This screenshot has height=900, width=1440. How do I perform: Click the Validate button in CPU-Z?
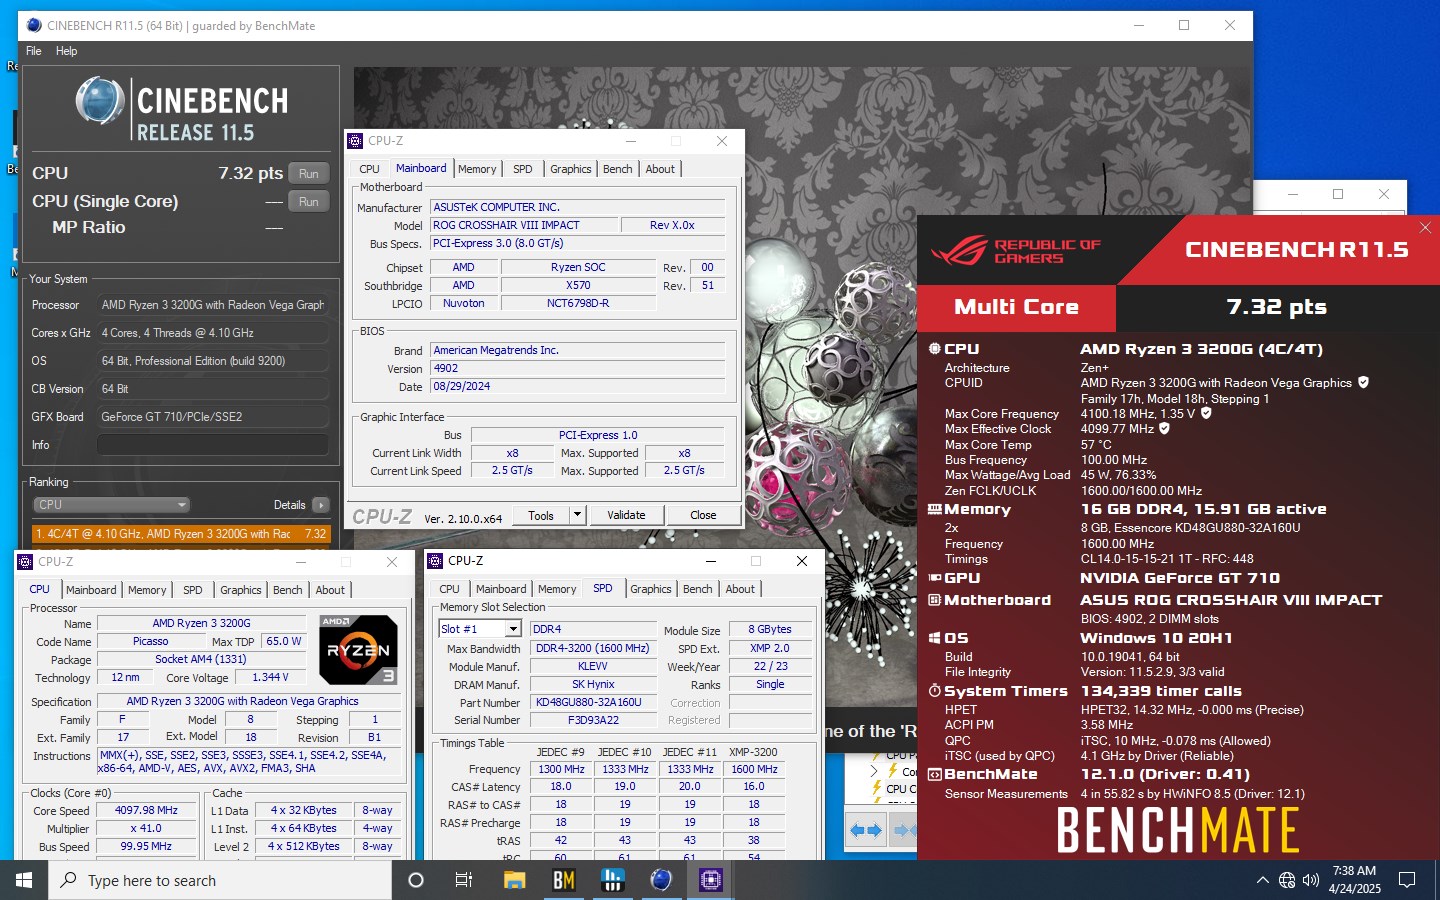pyautogui.click(x=626, y=515)
